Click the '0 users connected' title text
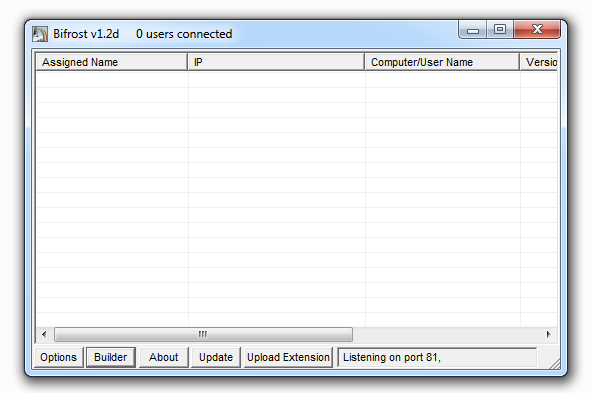The height and width of the screenshot is (393, 592). point(184,34)
